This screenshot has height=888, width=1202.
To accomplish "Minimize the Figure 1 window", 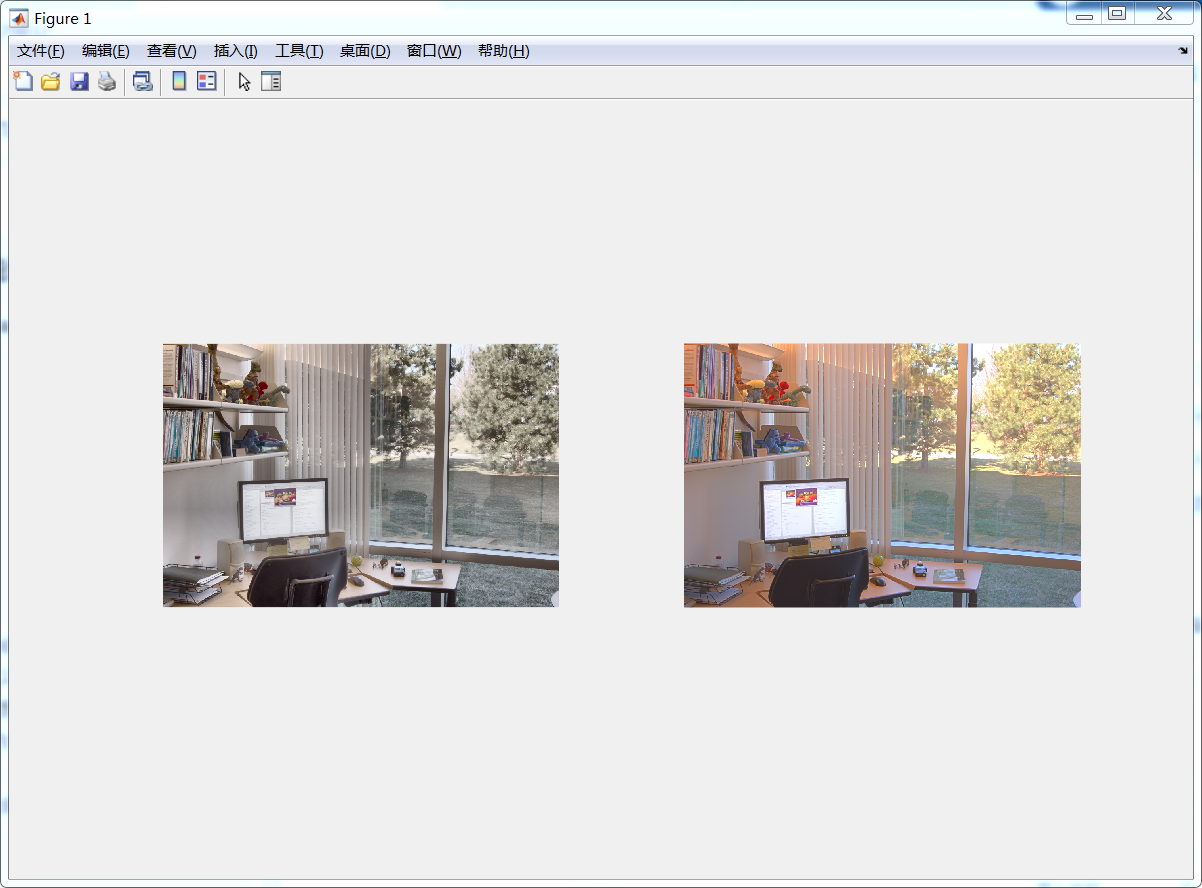I will (1084, 13).
